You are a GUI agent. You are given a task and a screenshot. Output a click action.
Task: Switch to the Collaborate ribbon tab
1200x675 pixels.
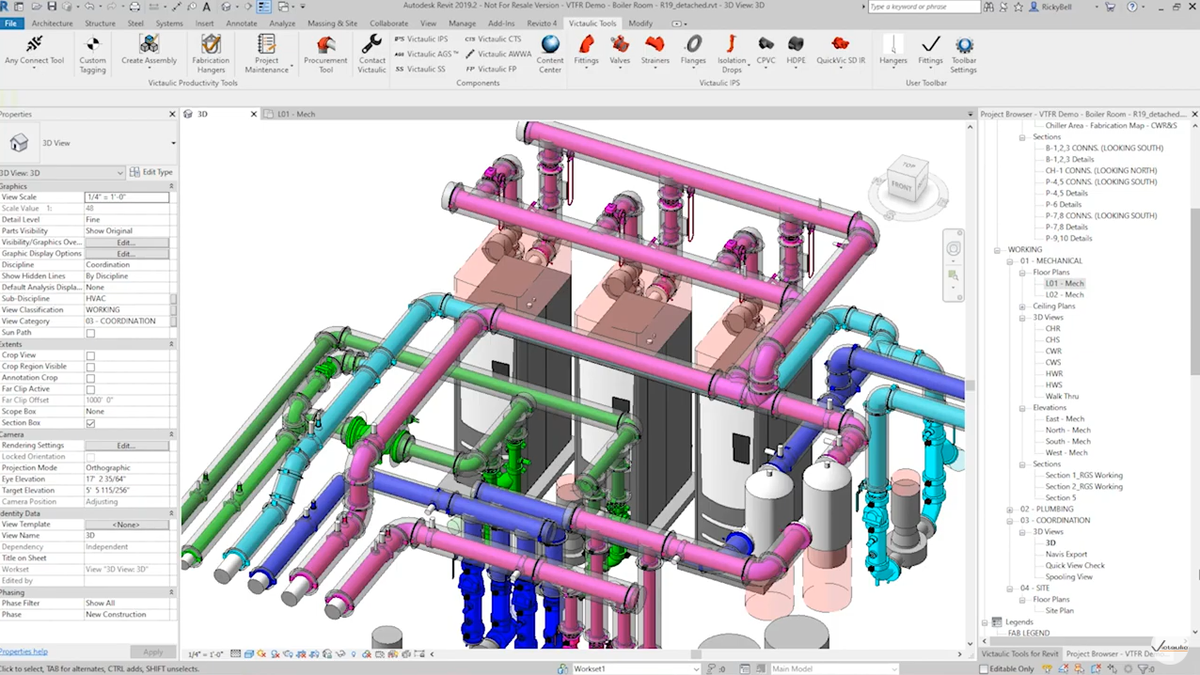[x=389, y=22]
